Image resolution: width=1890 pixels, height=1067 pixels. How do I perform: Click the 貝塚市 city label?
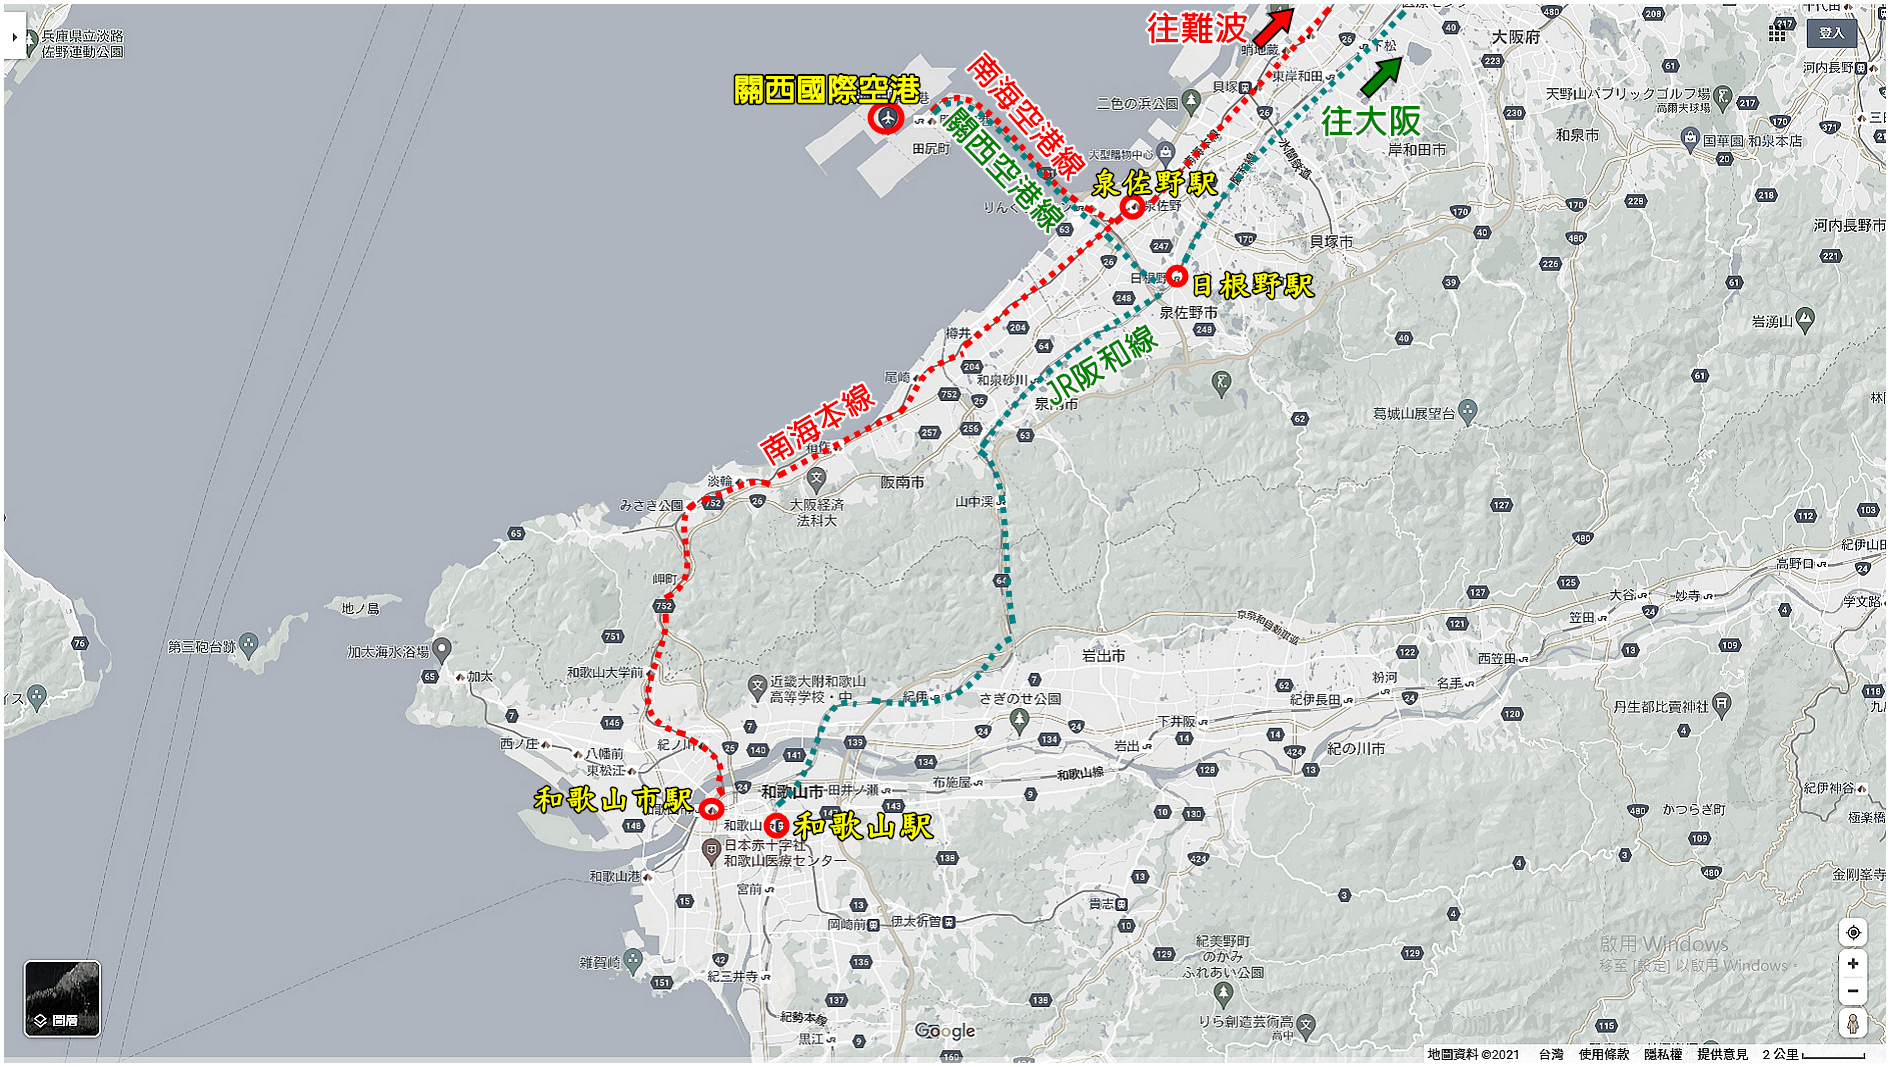pos(1331,242)
